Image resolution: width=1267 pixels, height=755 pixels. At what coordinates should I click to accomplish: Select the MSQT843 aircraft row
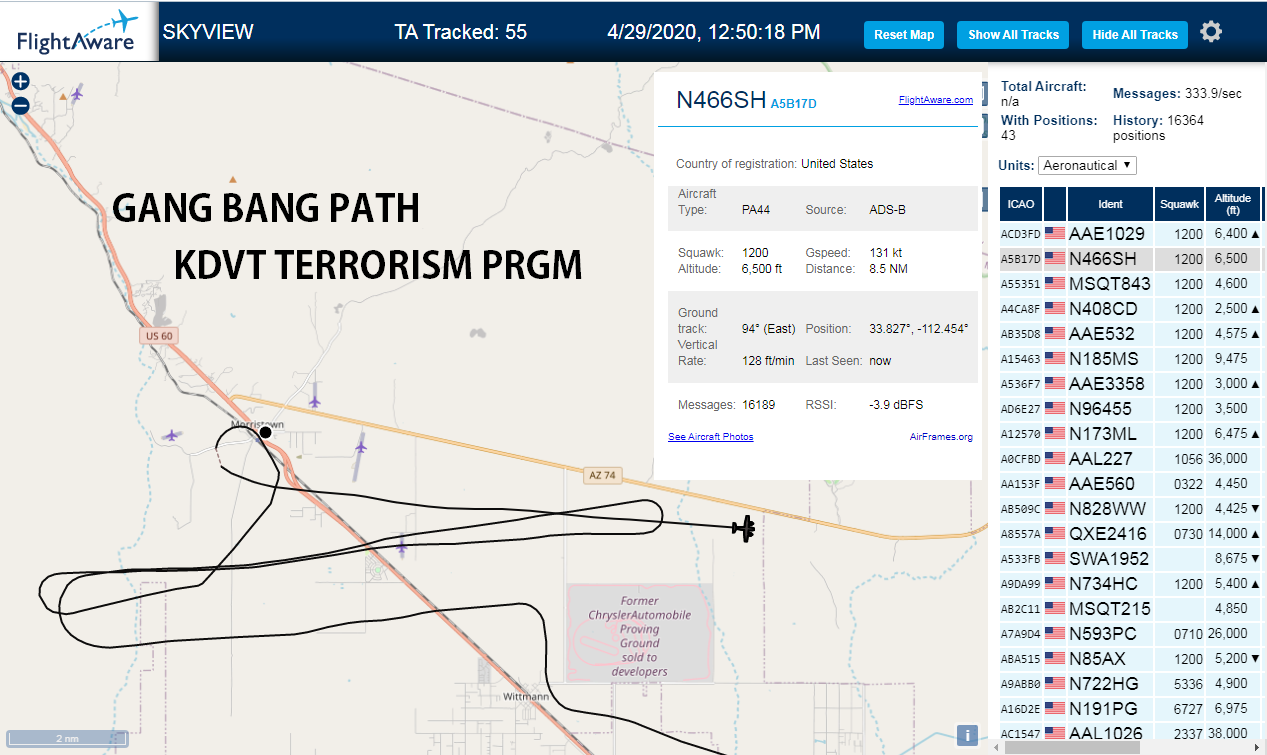click(1129, 283)
